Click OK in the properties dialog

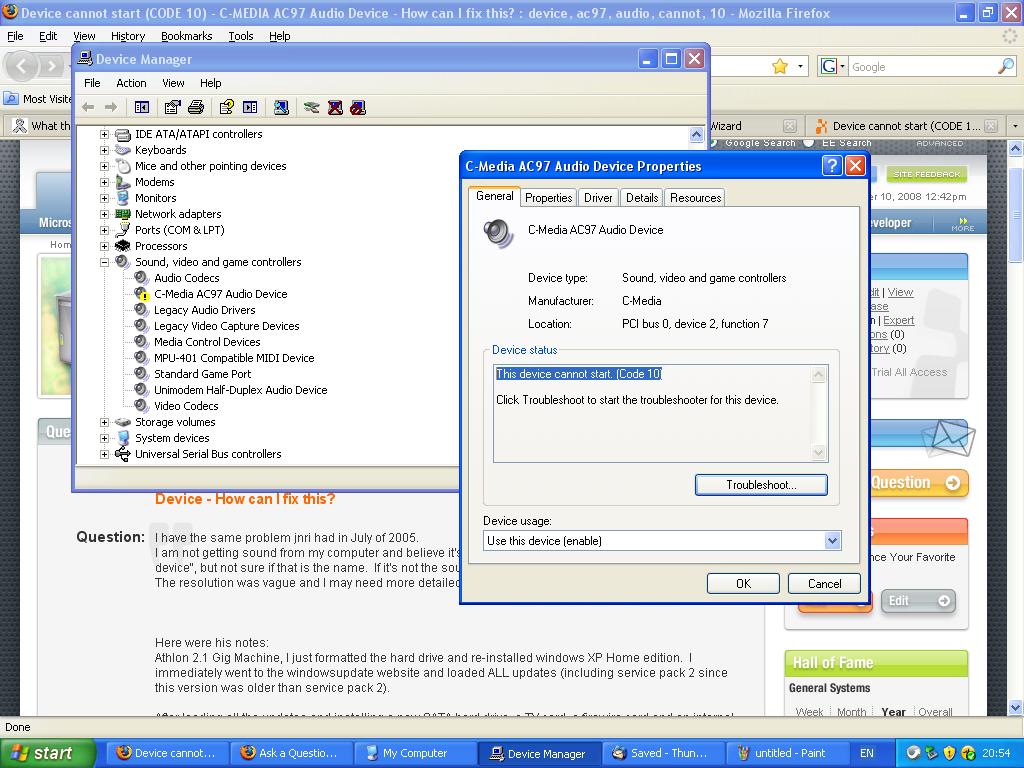tap(743, 584)
